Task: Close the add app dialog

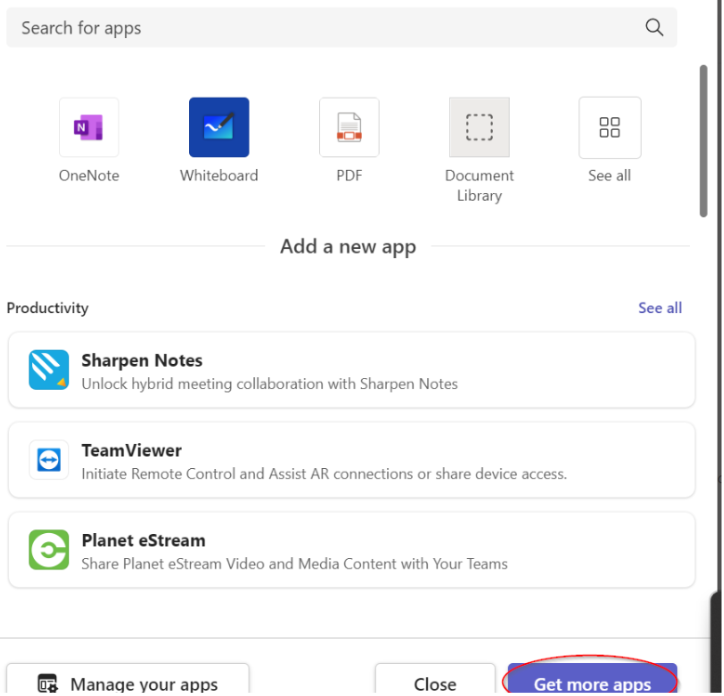Action: pyautogui.click(x=435, y=679)
